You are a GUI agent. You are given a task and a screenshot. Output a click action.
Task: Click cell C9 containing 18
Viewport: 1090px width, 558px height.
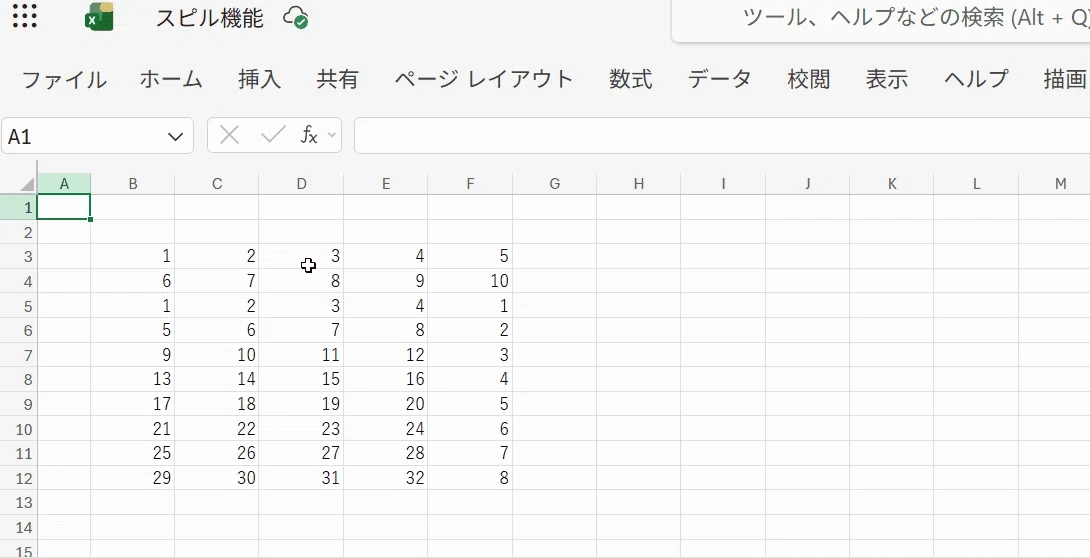(x=217, y=404)
